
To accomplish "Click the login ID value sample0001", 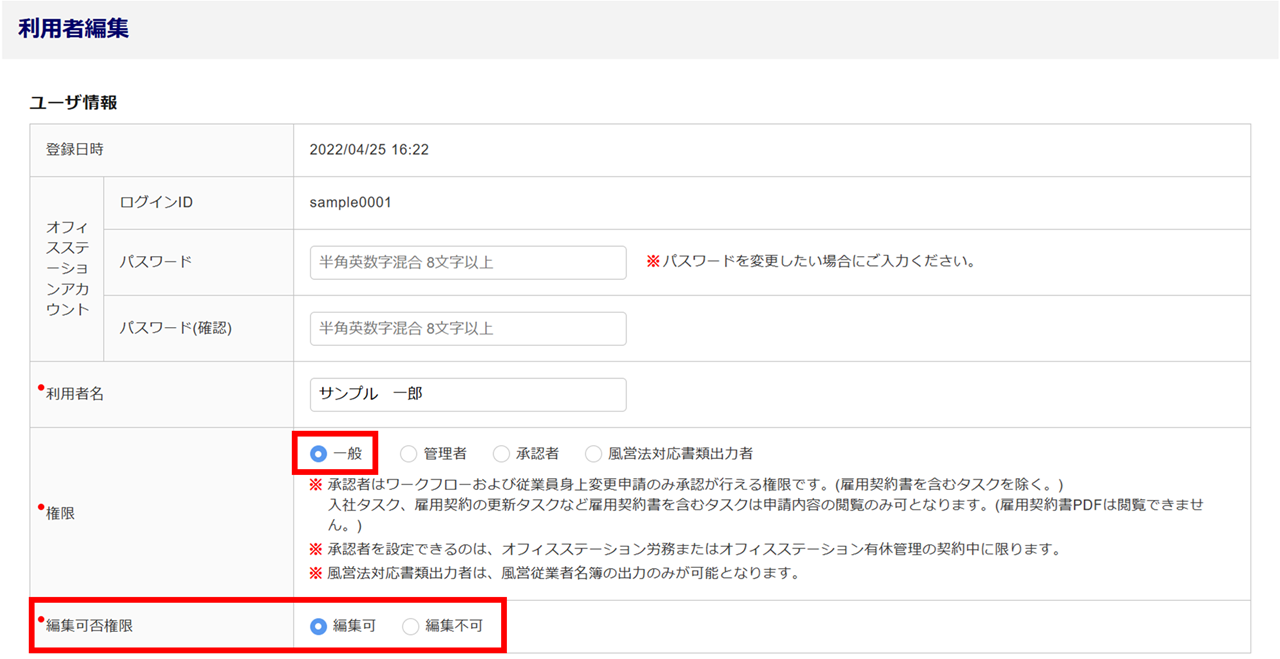I will (350, 203).
